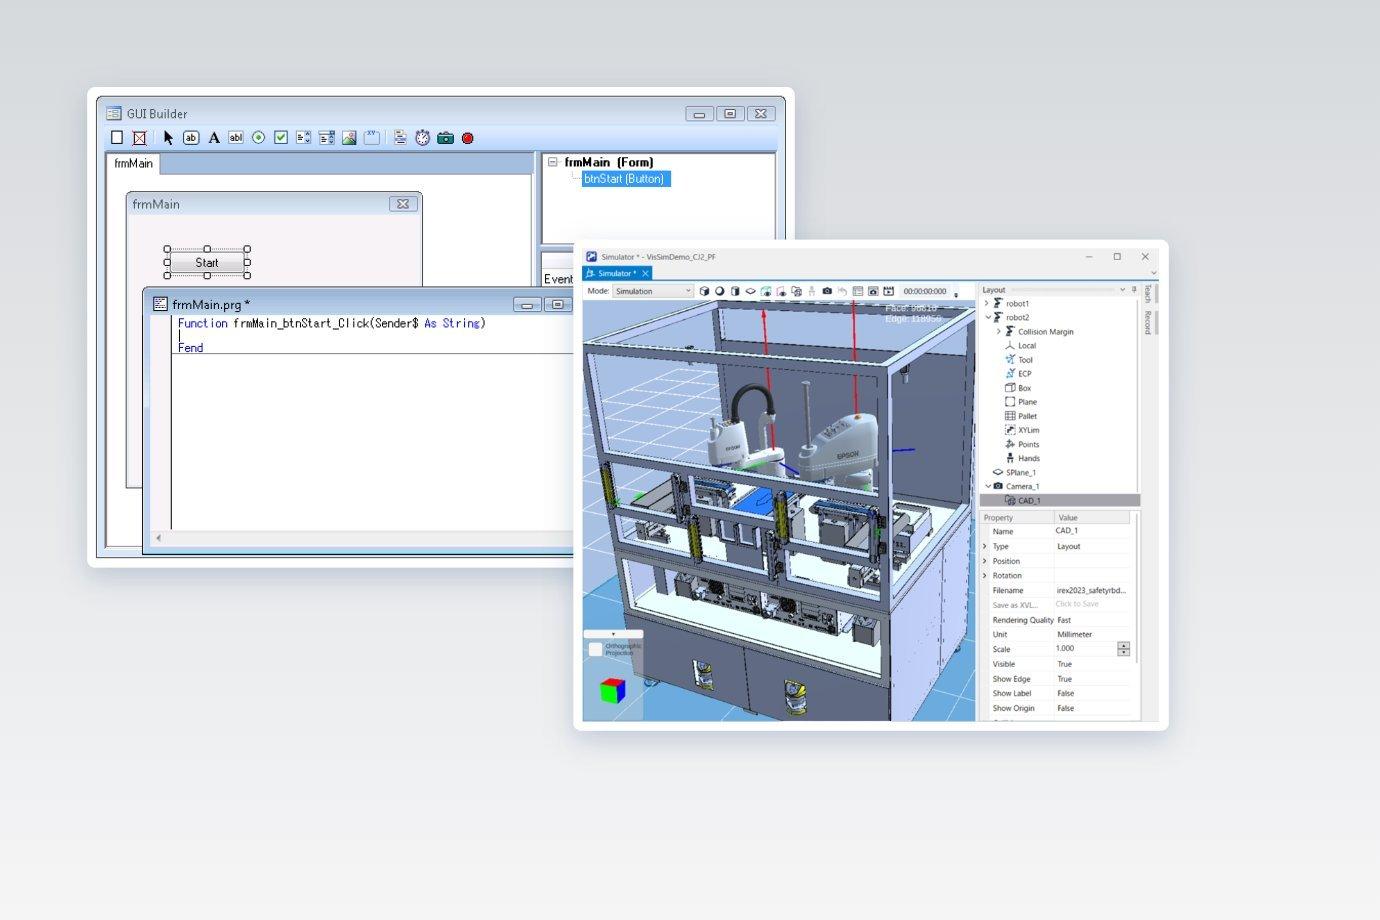Toggle the Orthographic Projection checkbox
Screen dimensions: 1380x920
[596, 649]
